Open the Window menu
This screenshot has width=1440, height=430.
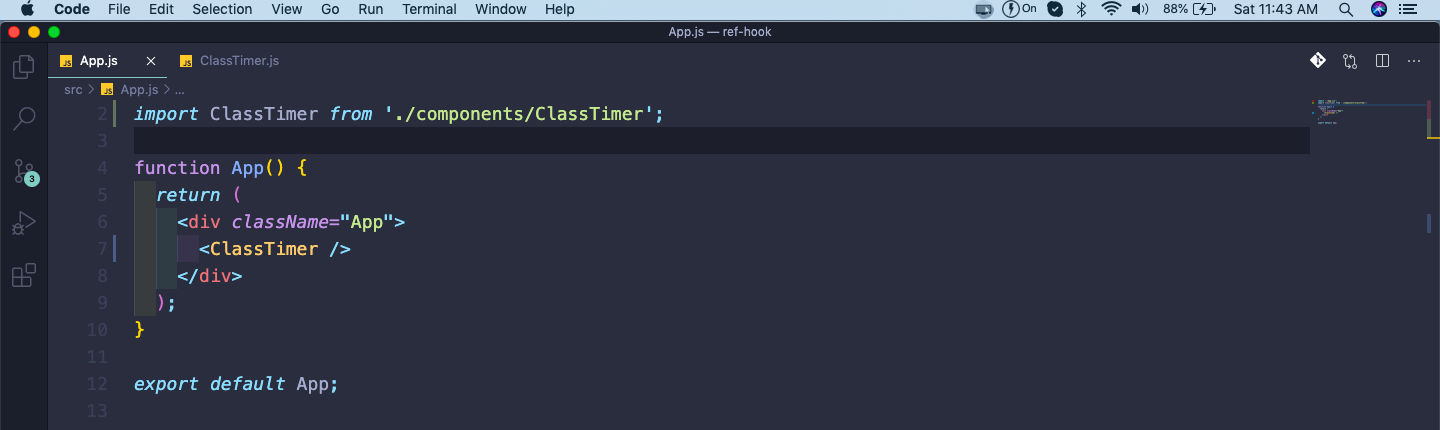point(501,9)
